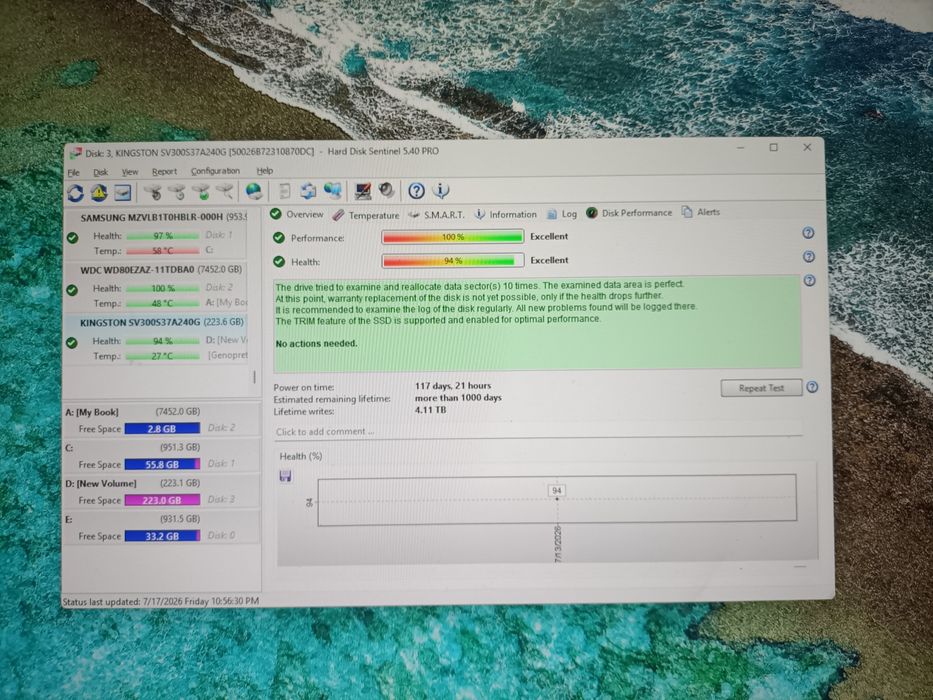Click the Performance 100 % bar
Image resolution: width=933 pixels, height=700 pixels.
452,237
